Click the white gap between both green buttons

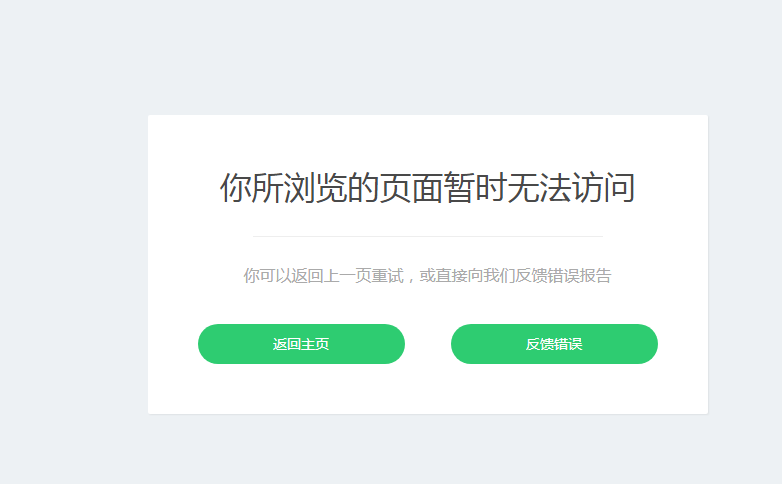pos(428,344)
